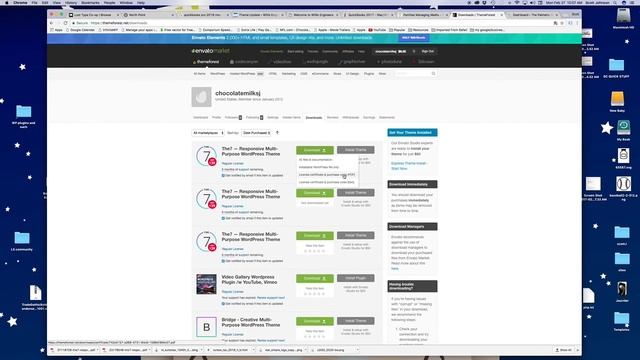The height and width of the screenshot is (360, 640).
Task: Click Chrome's back arrow button
Action: point(51,23)
